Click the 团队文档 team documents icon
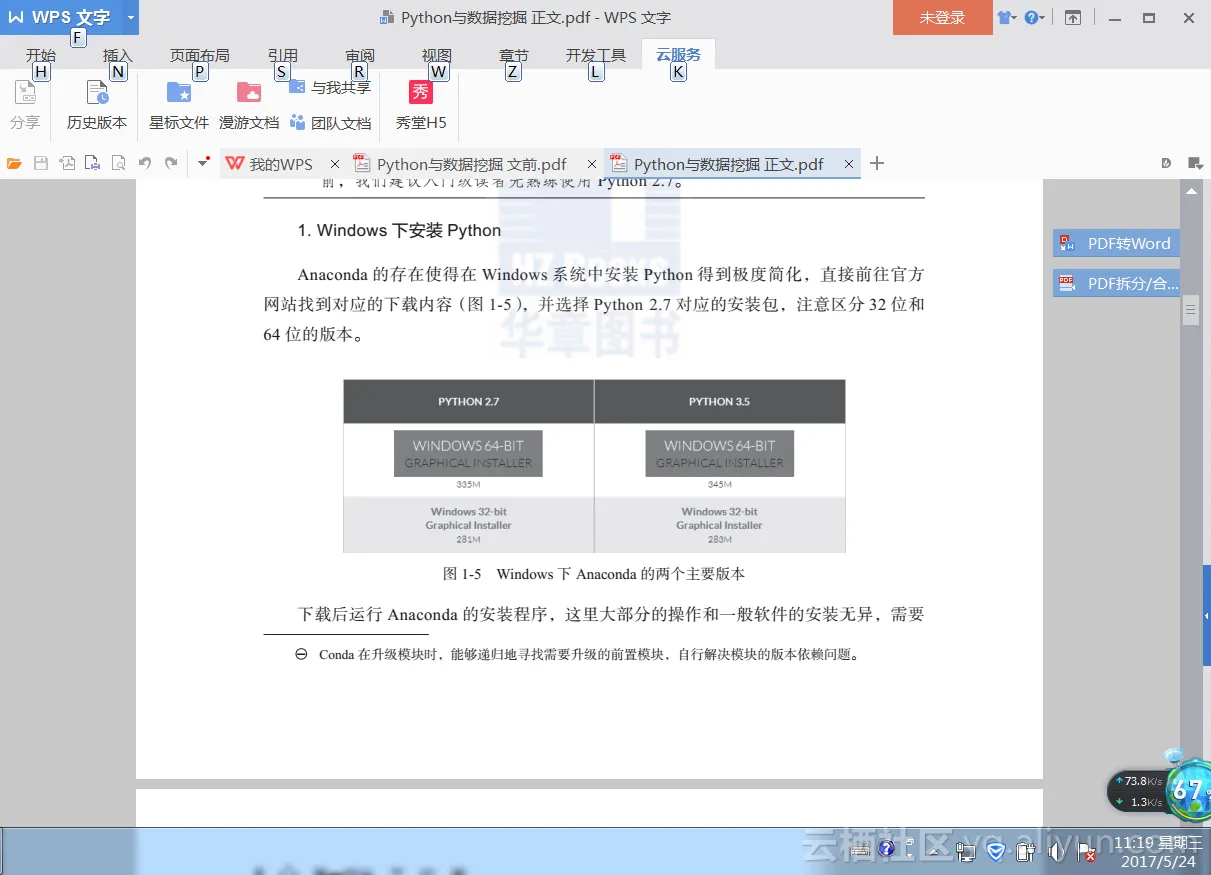Screen dimensions: 1211x875 tap(298, 123)
